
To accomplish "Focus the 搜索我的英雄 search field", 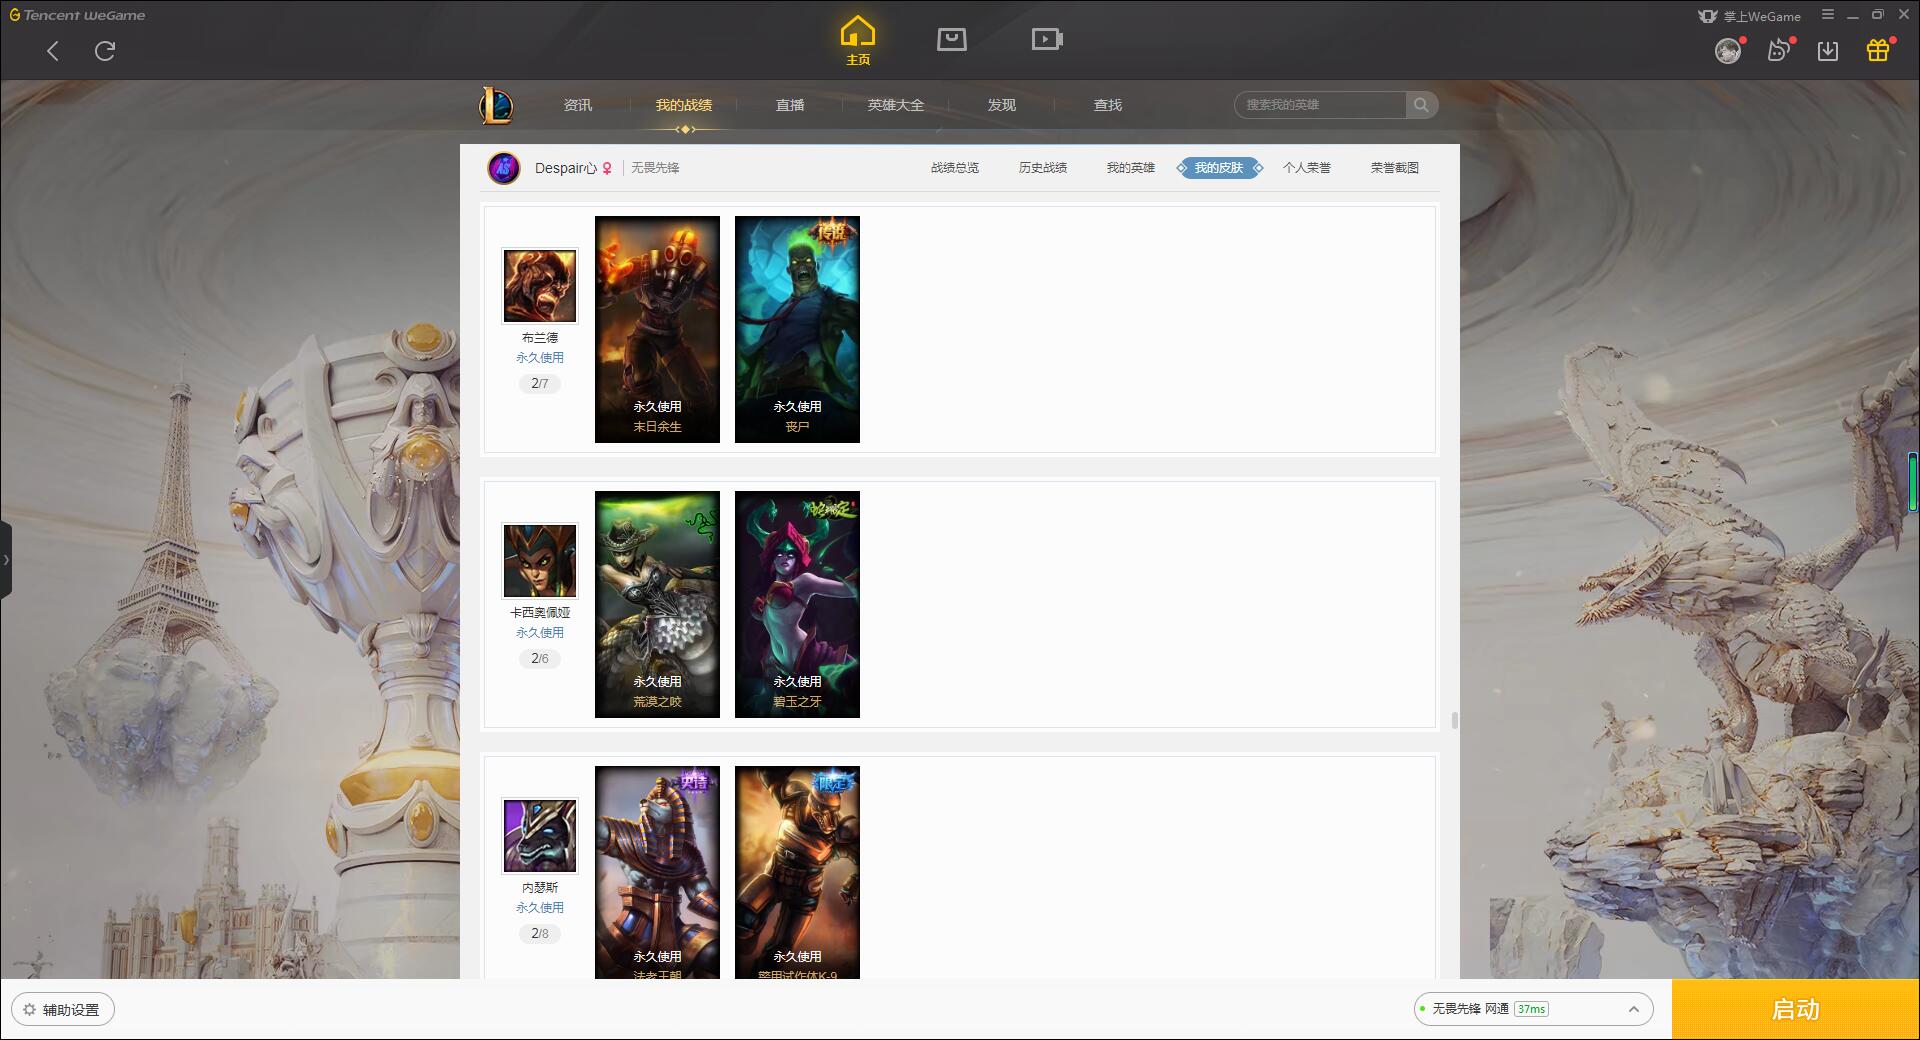I will click(1320, 105).
